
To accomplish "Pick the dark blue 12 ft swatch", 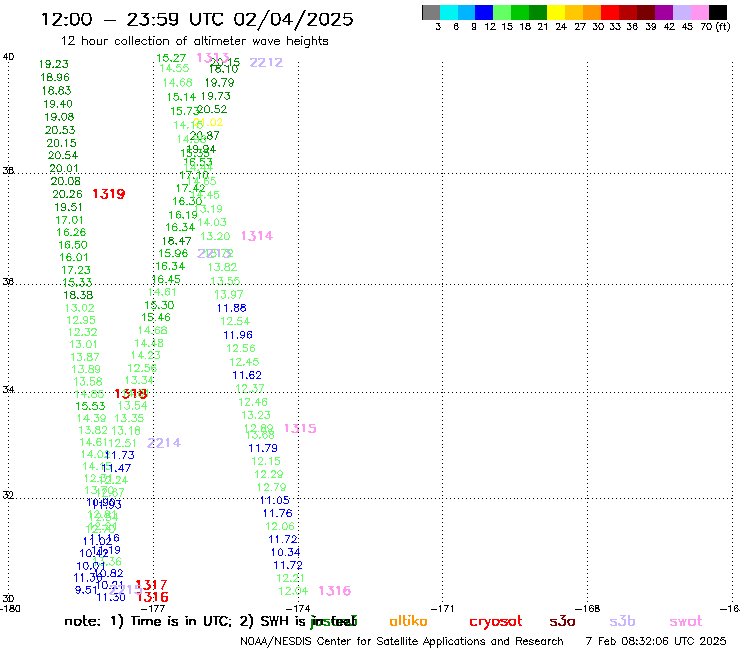I will (484, 12).
